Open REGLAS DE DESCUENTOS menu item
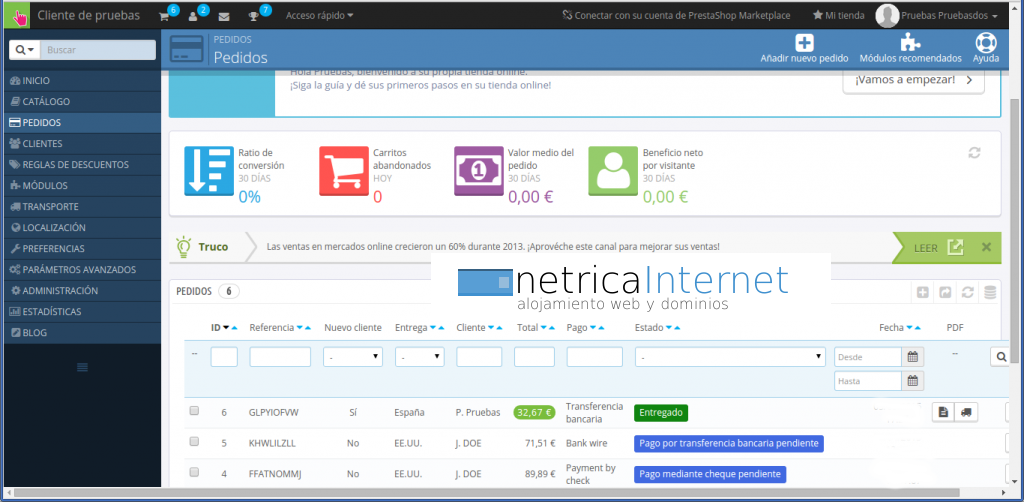The image size is (1024, 502). [x=82, y=165]
